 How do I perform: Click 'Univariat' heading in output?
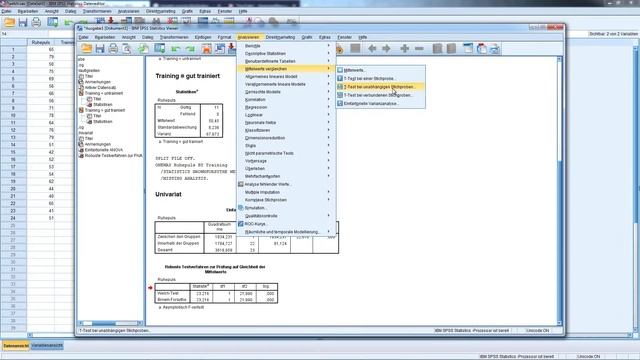coord(168,194)
